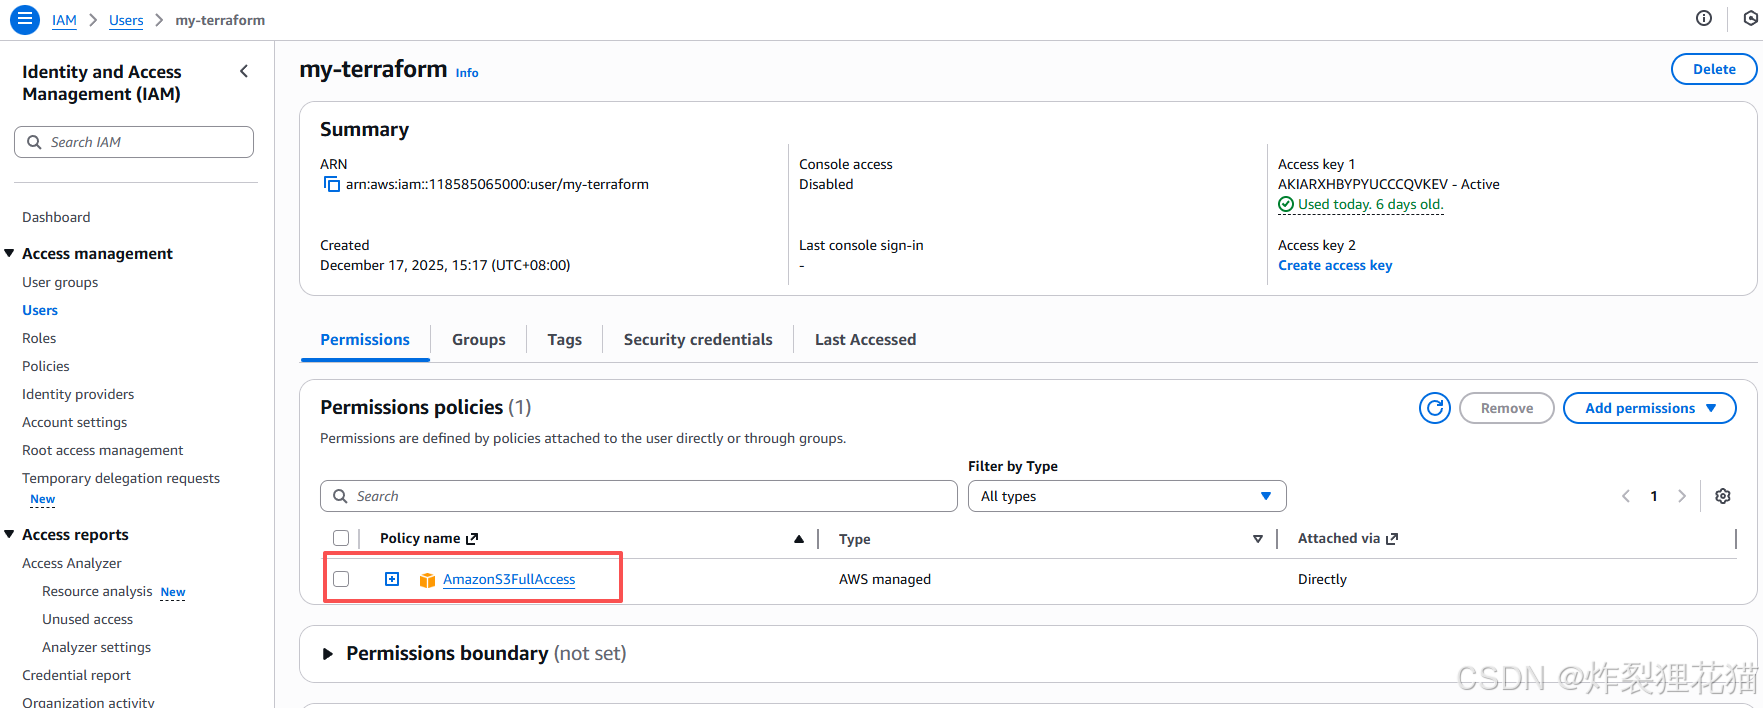Collapse the Access management section
Viewport: 1763px width, 708px height.
[9, 253]
